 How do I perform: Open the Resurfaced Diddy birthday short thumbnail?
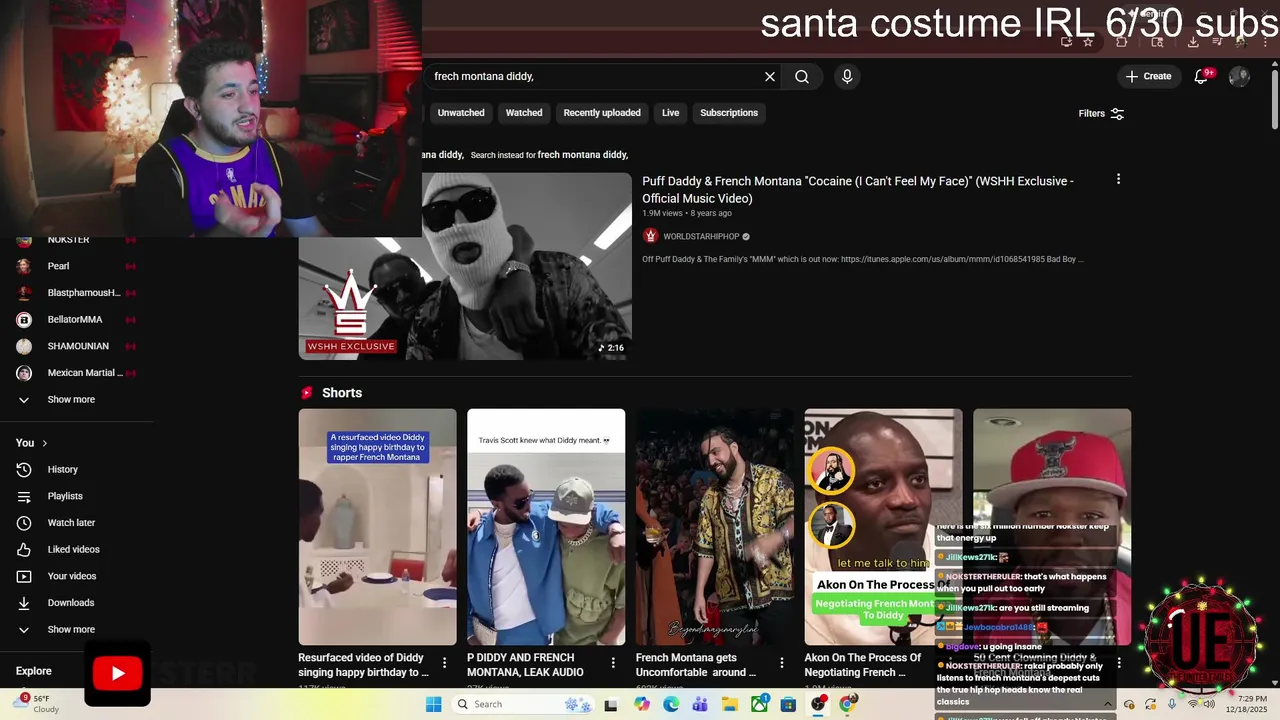[x=377, y=527]
